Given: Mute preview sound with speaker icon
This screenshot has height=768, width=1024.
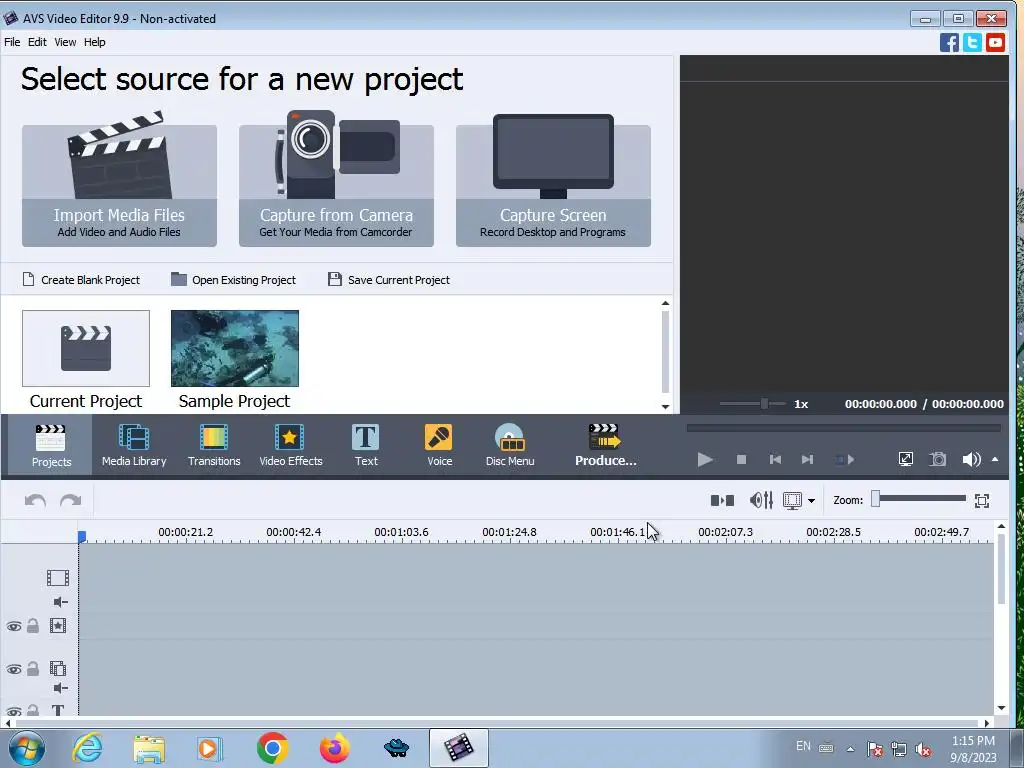Looking at the screenshot, I should click(971, 460).
